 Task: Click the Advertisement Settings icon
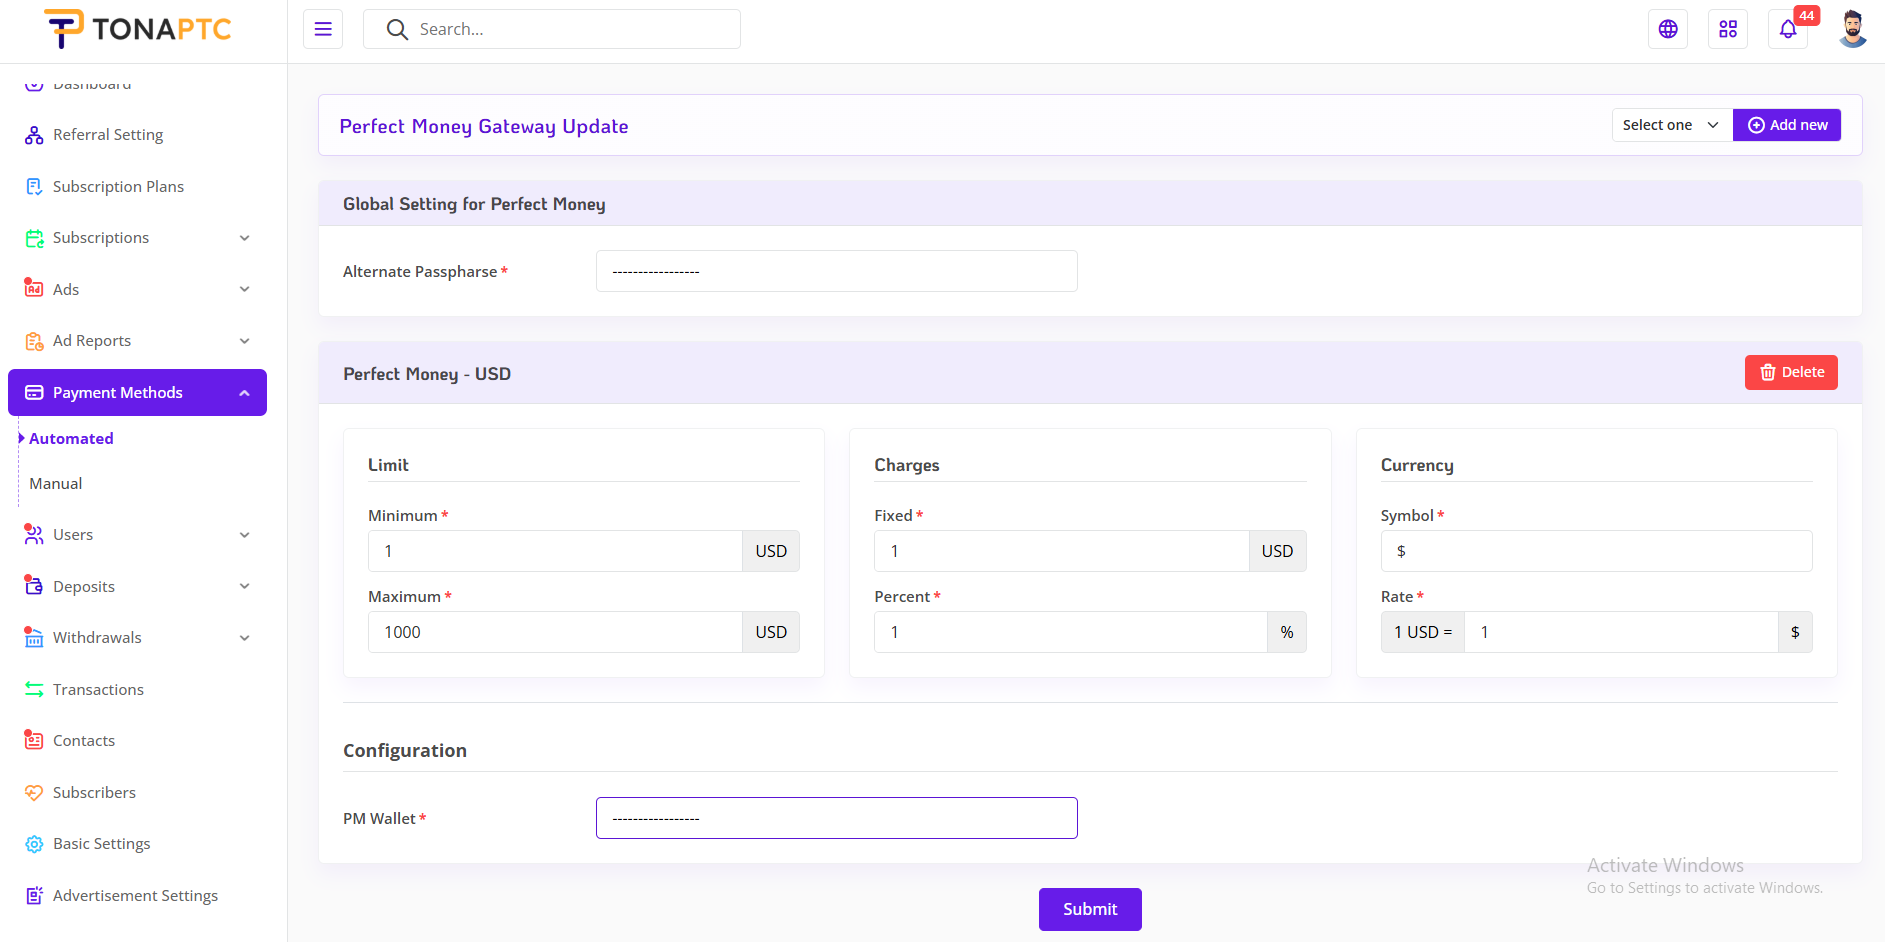tap(34, 896)
